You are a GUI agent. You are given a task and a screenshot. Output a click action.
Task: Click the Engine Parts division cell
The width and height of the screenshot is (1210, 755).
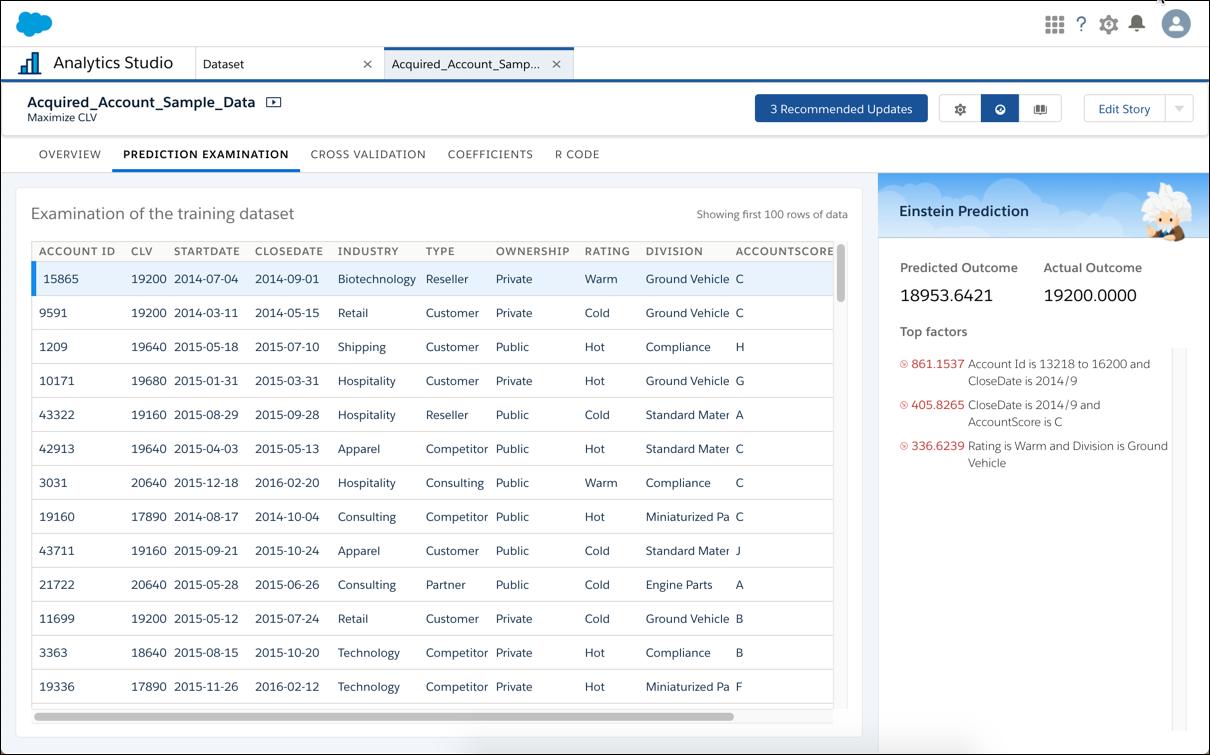click(679, 585)
